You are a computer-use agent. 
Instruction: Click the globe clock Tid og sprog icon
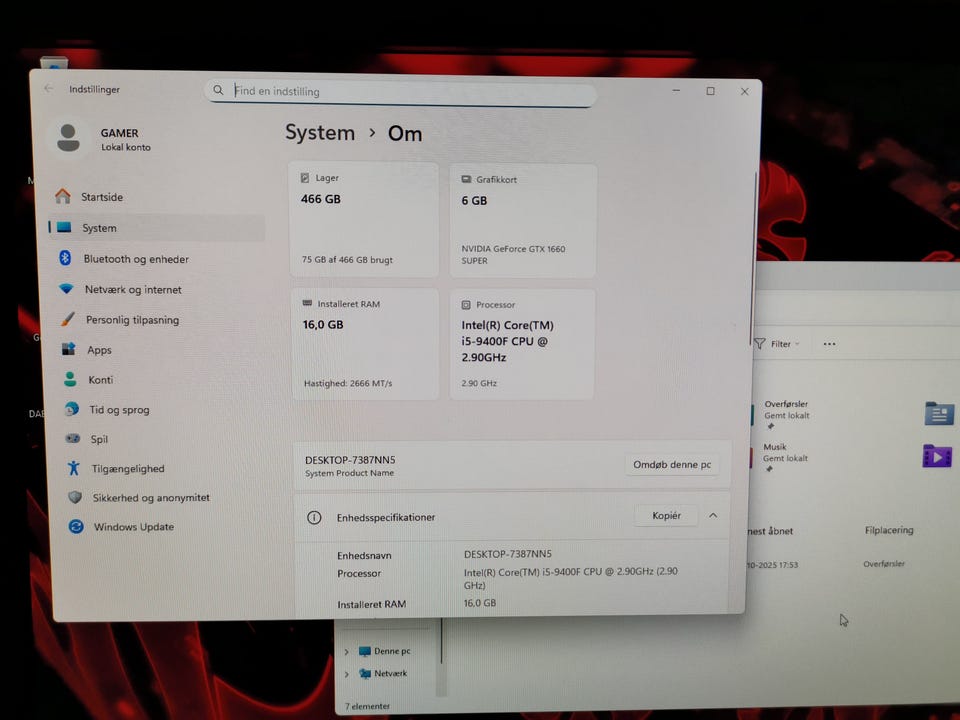pyautogui.click(x=72, y=409)
